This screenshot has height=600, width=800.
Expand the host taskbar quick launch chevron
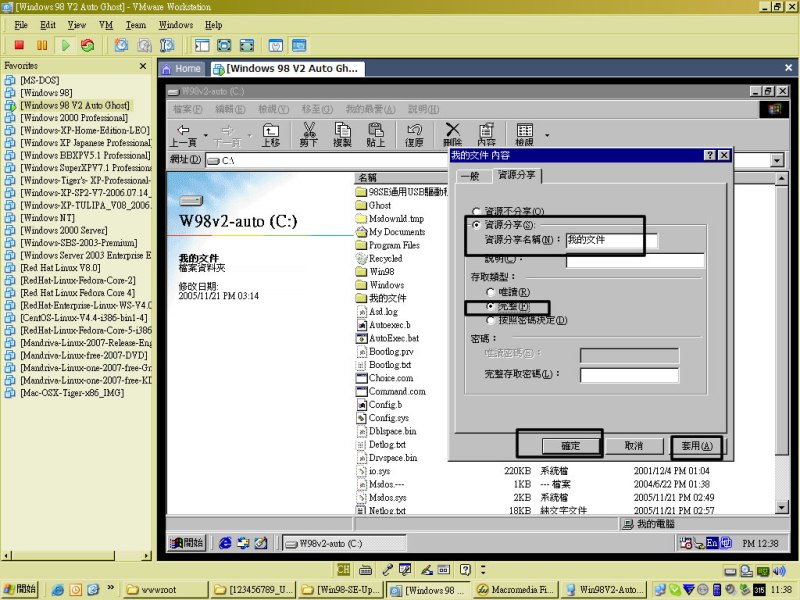click(110, 587)
